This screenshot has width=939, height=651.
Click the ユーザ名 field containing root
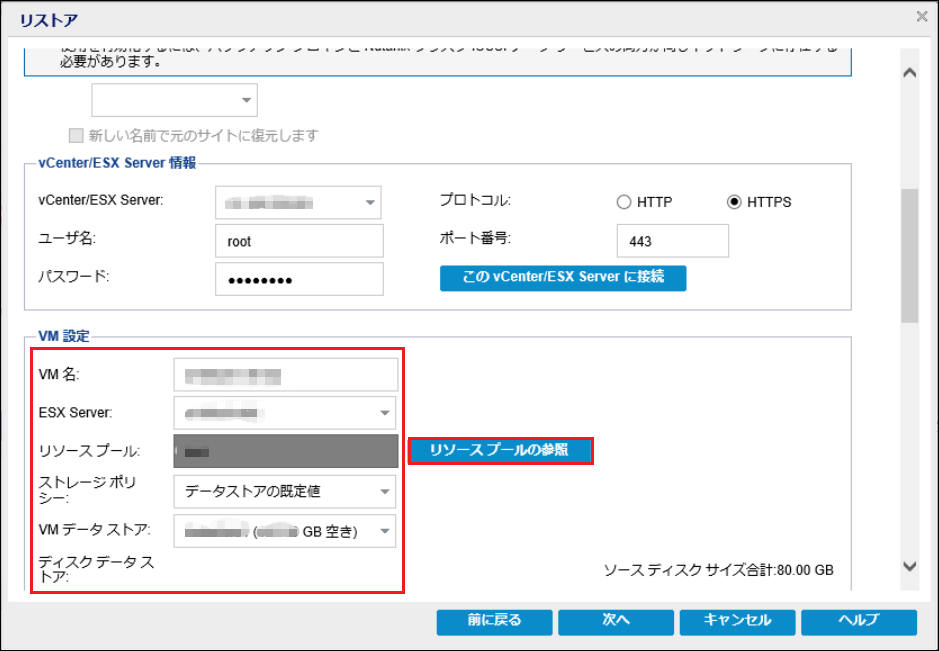coord(299,241)
